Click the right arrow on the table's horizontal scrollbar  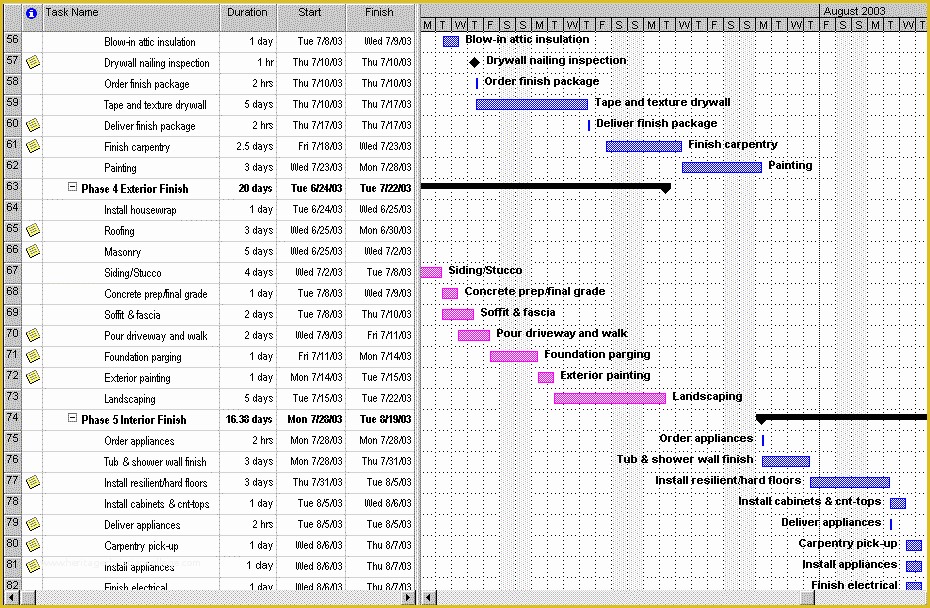click(410, 598)
